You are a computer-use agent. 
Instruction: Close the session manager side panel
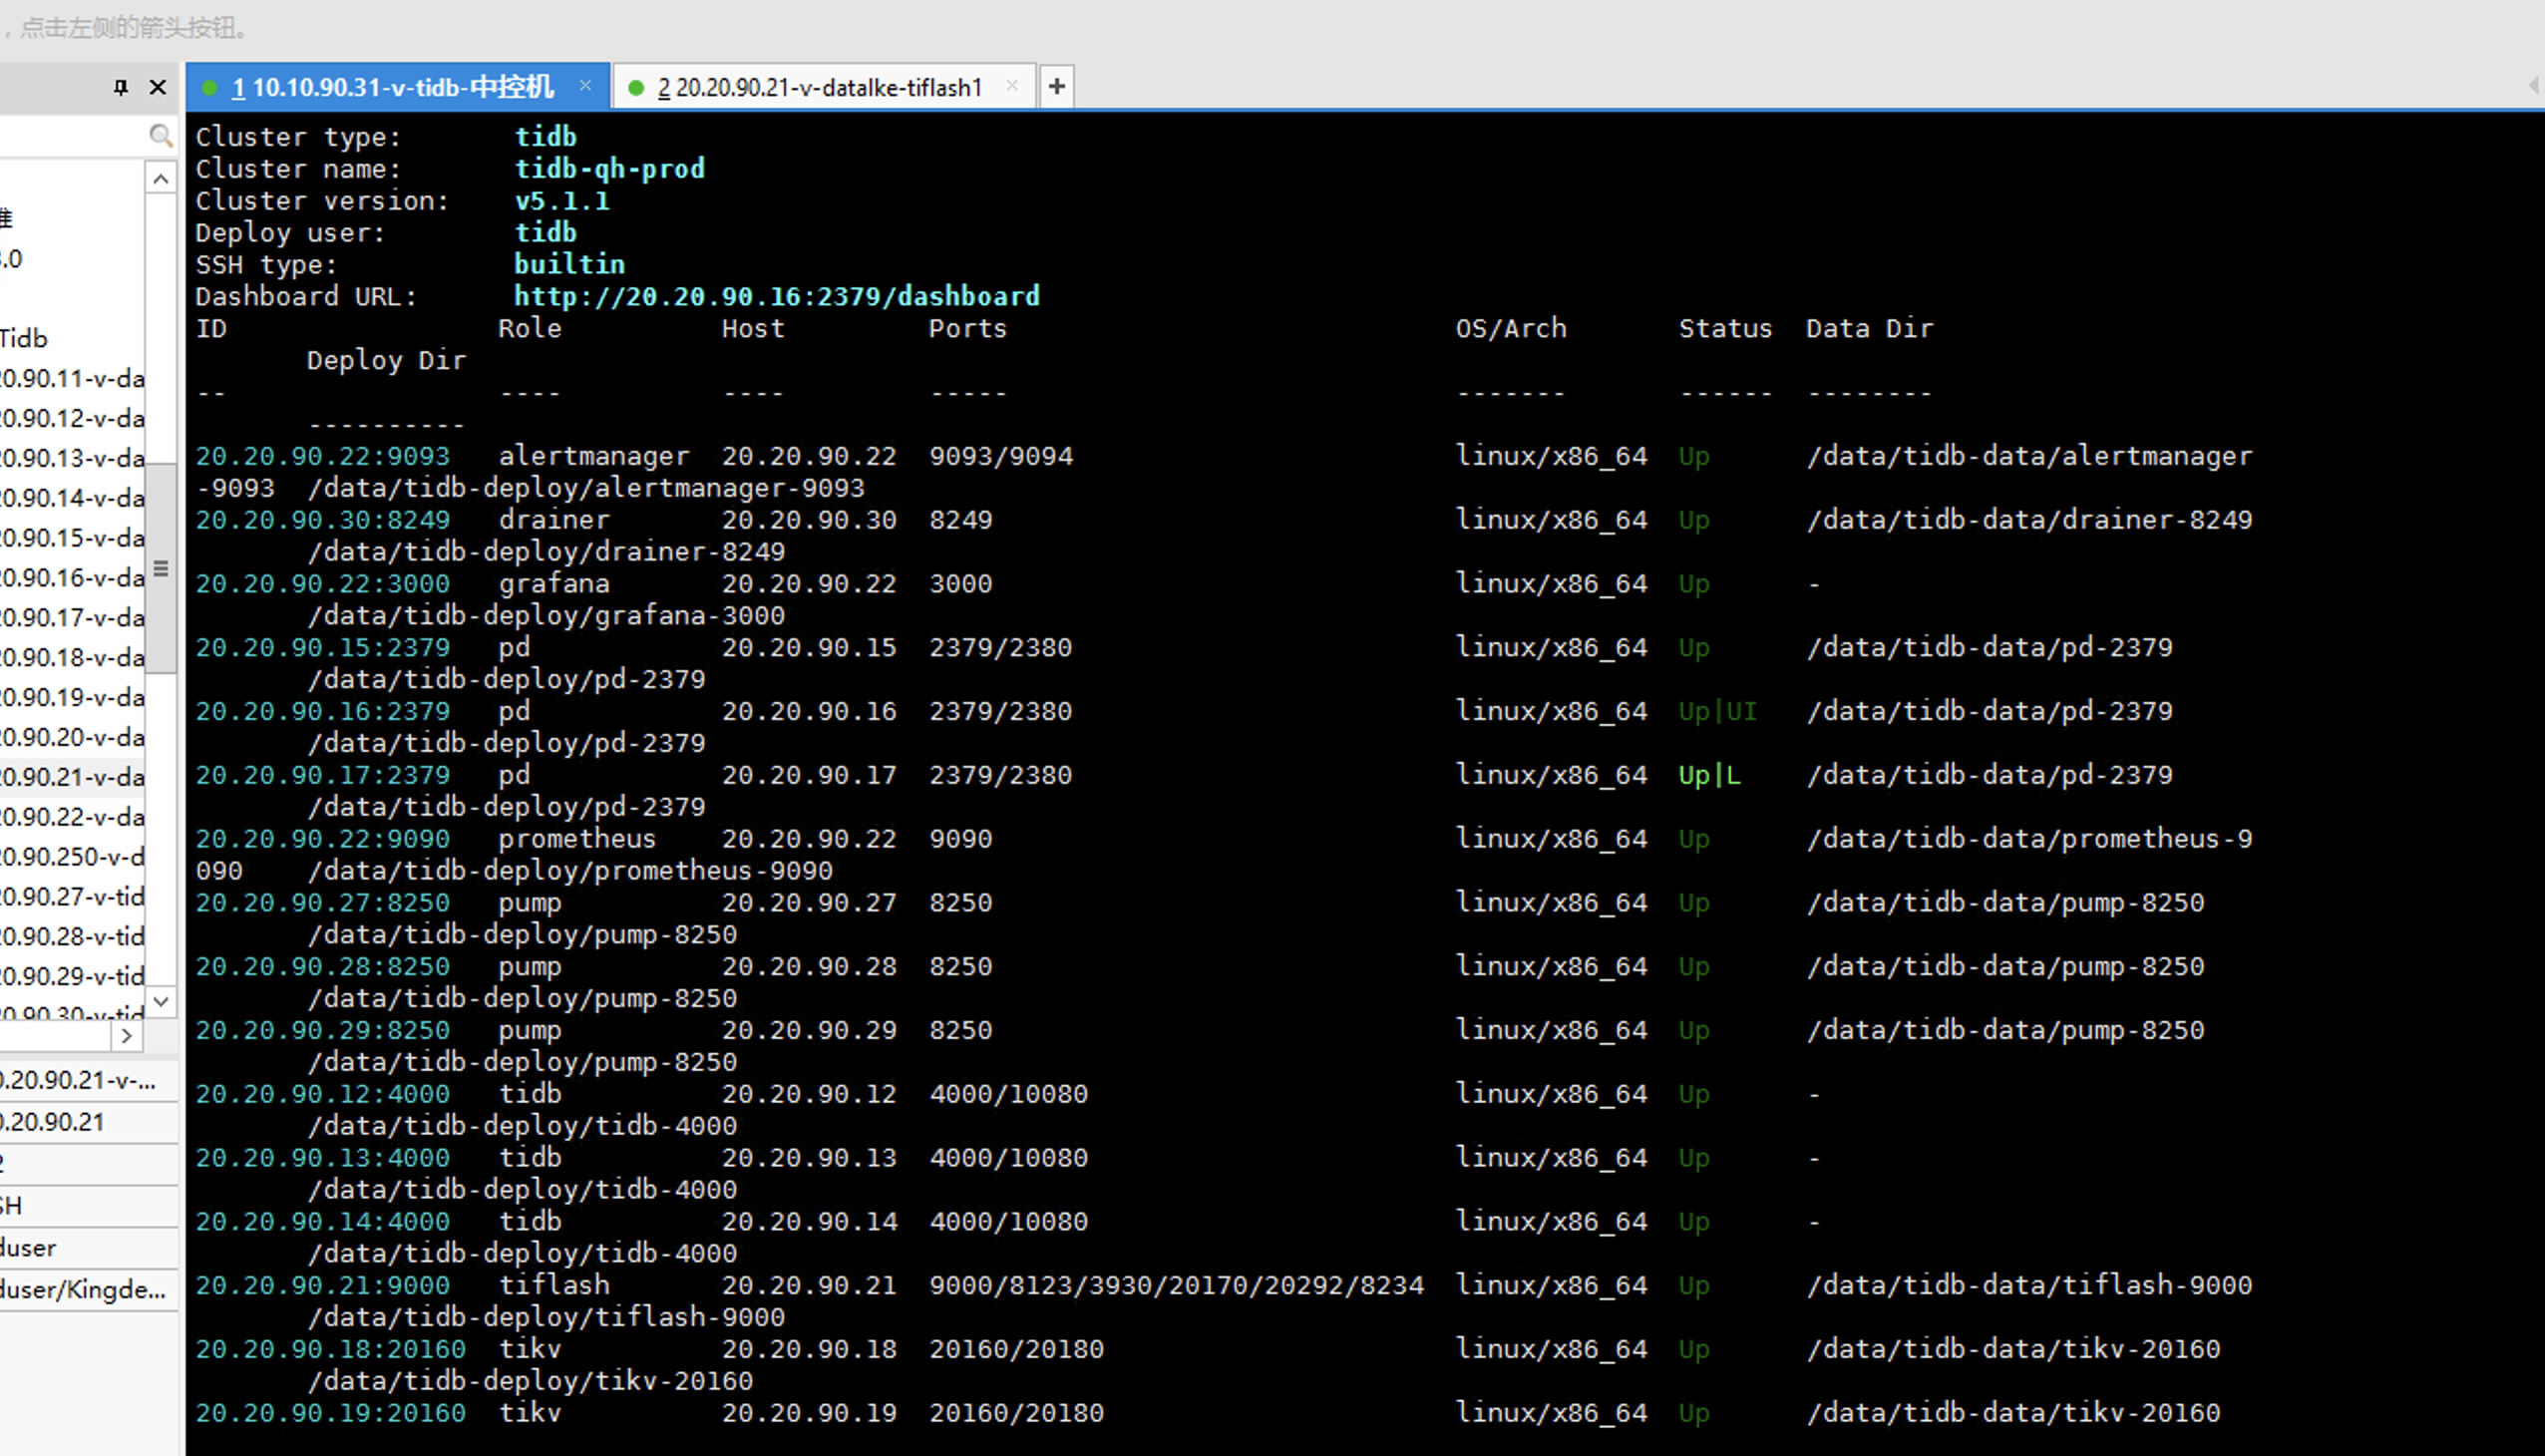click(158, 88)
